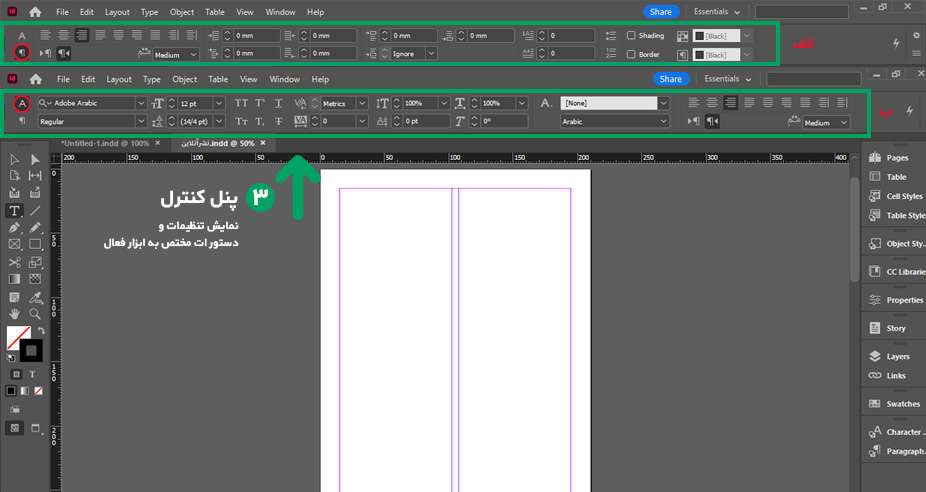
Task: Open the Swatches panel
Action: click(902, 404)
